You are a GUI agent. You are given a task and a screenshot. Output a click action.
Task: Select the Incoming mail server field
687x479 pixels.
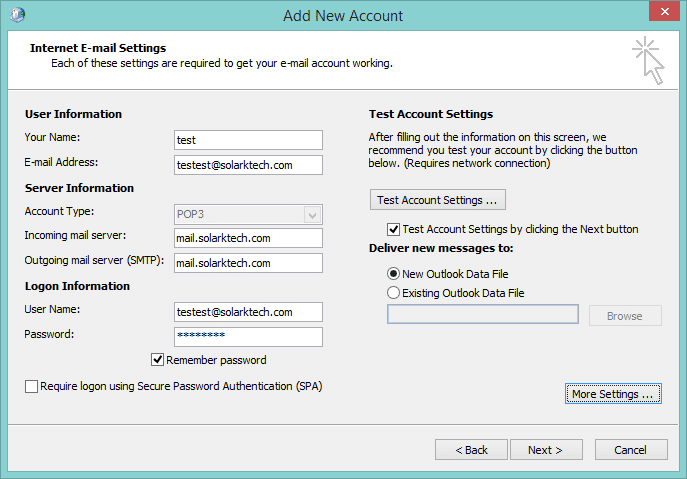point(248,238)
